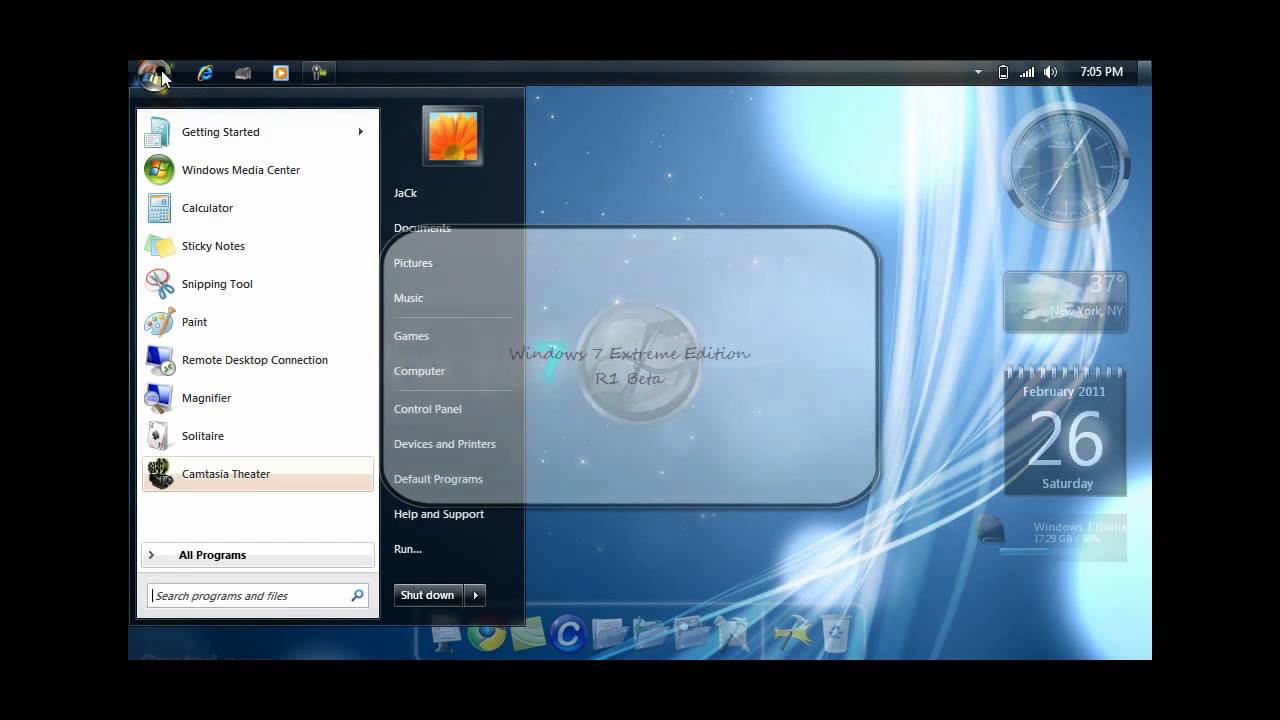1280x720 pixels.
Task: Open Camtasia Theater
Action: 258,474
